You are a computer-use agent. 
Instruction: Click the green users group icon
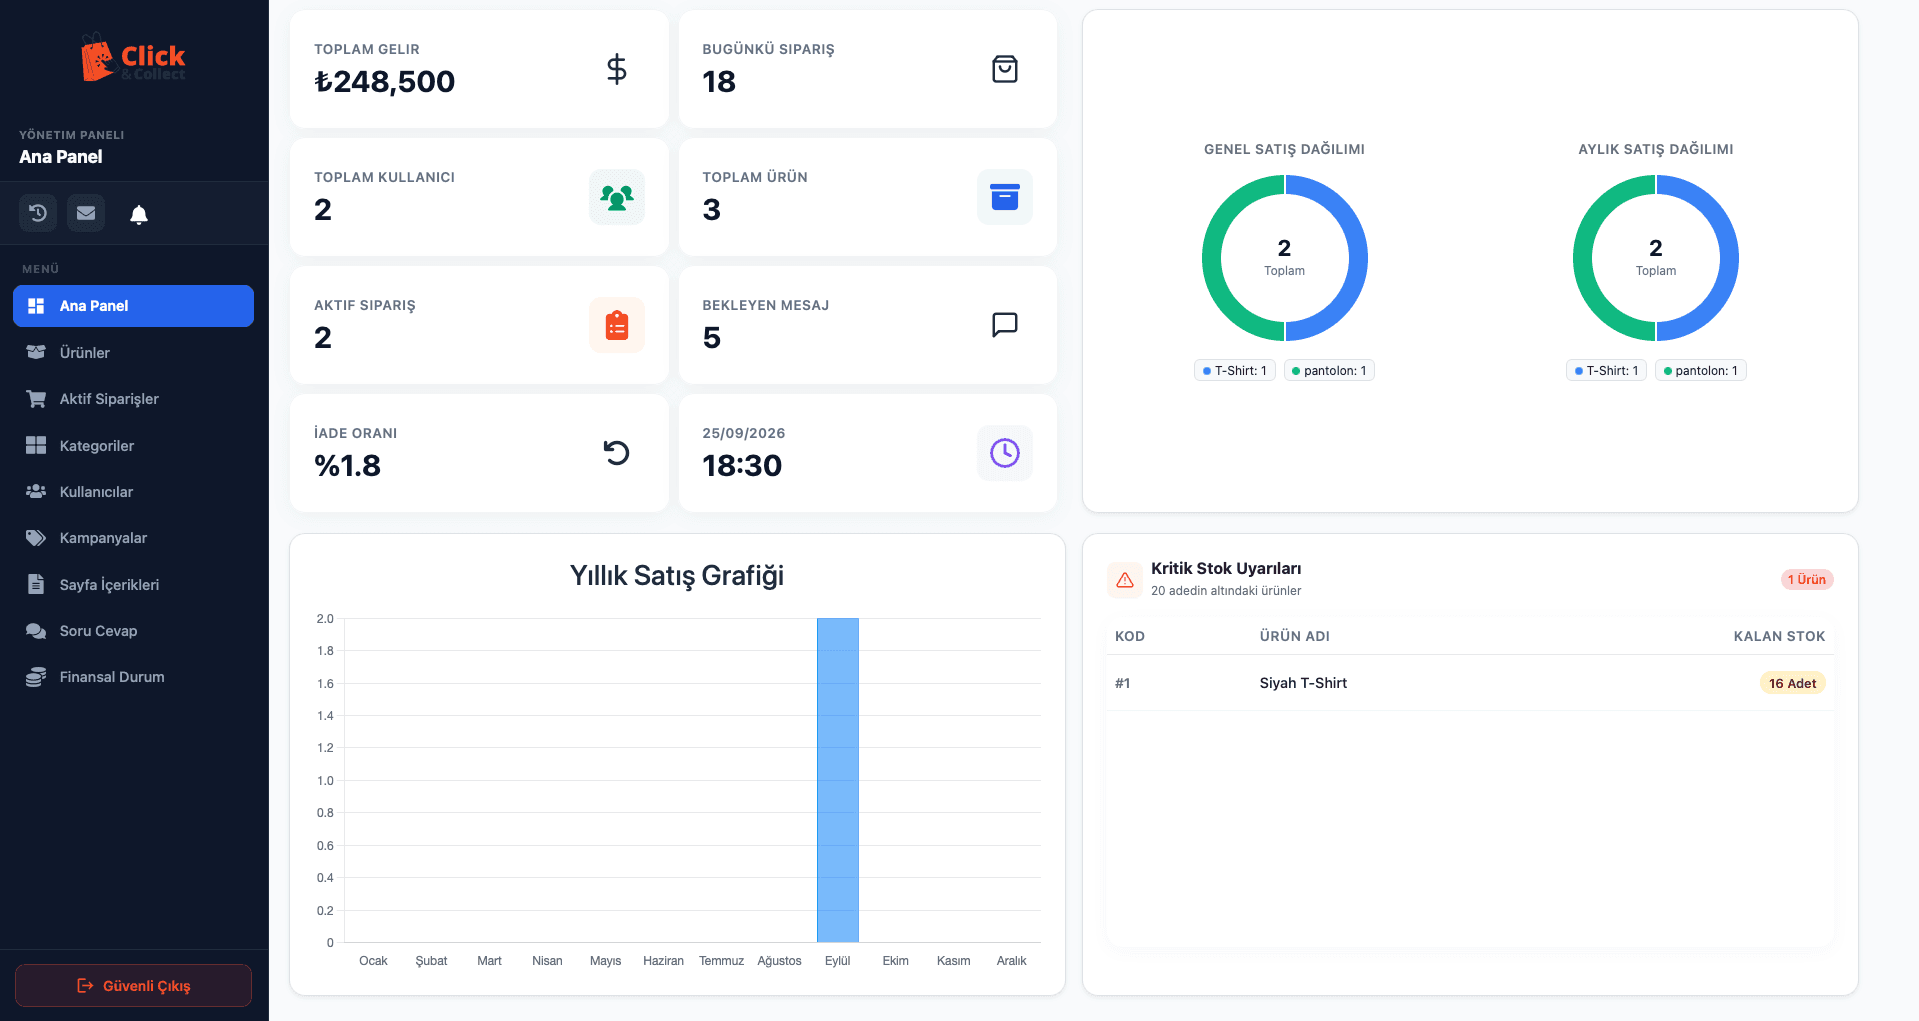pyautogui.click(x=617, y=197)
